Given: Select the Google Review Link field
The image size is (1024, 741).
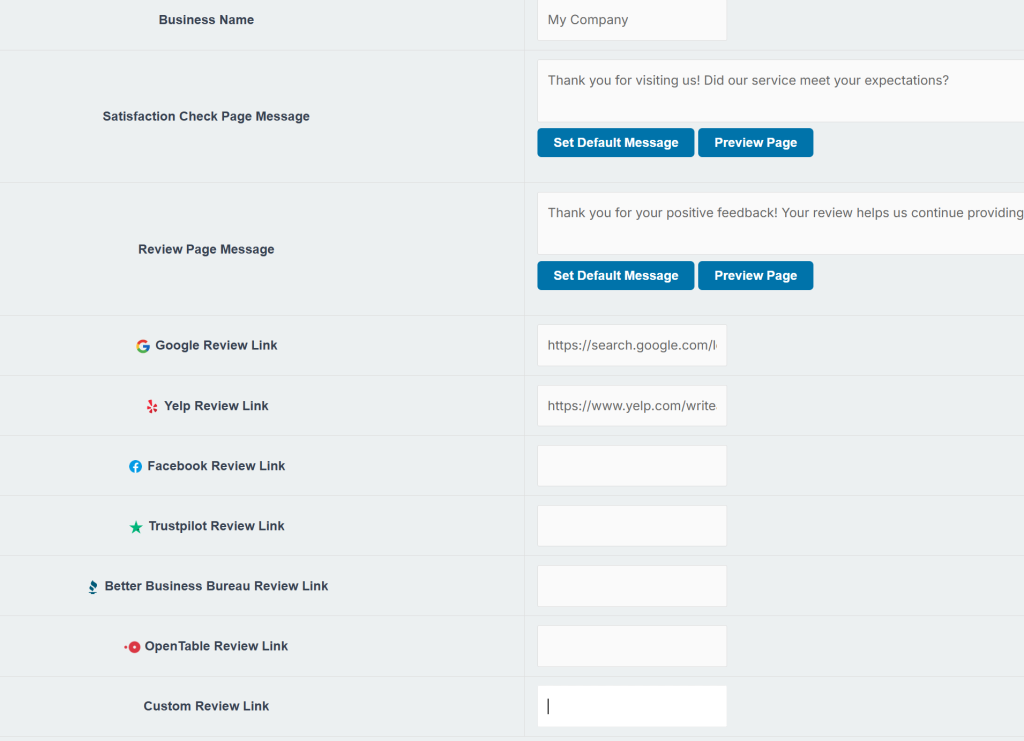Looking at the screenshot, I should (x=631, y=345).
